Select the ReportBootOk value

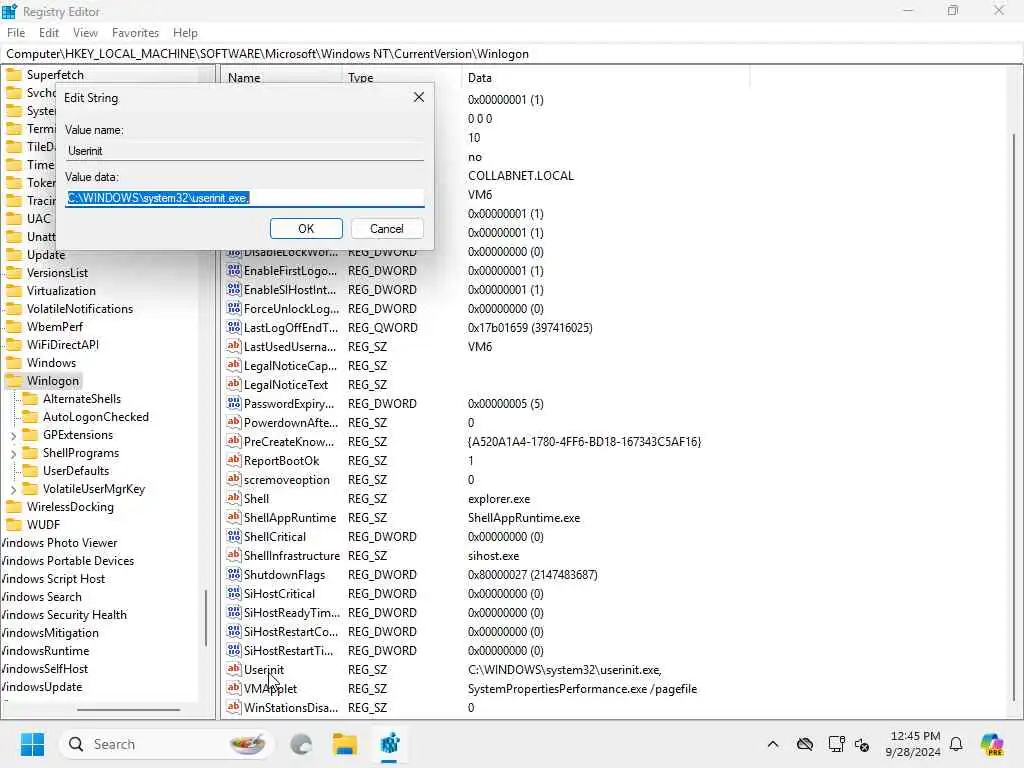click(x=281, y=461)
